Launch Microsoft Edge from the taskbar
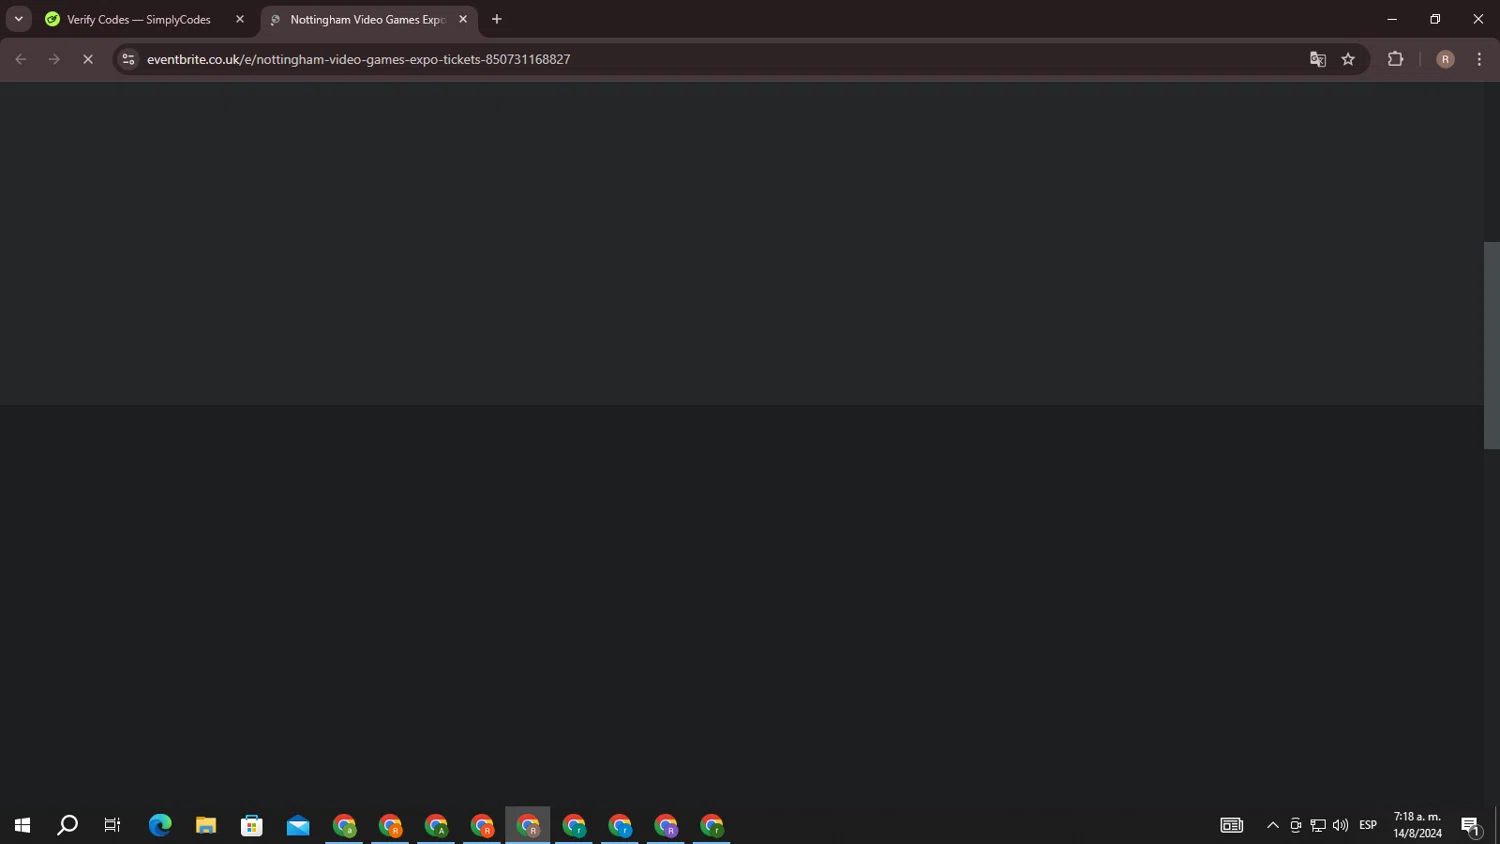1500x844 pixels. pos(160,825)
